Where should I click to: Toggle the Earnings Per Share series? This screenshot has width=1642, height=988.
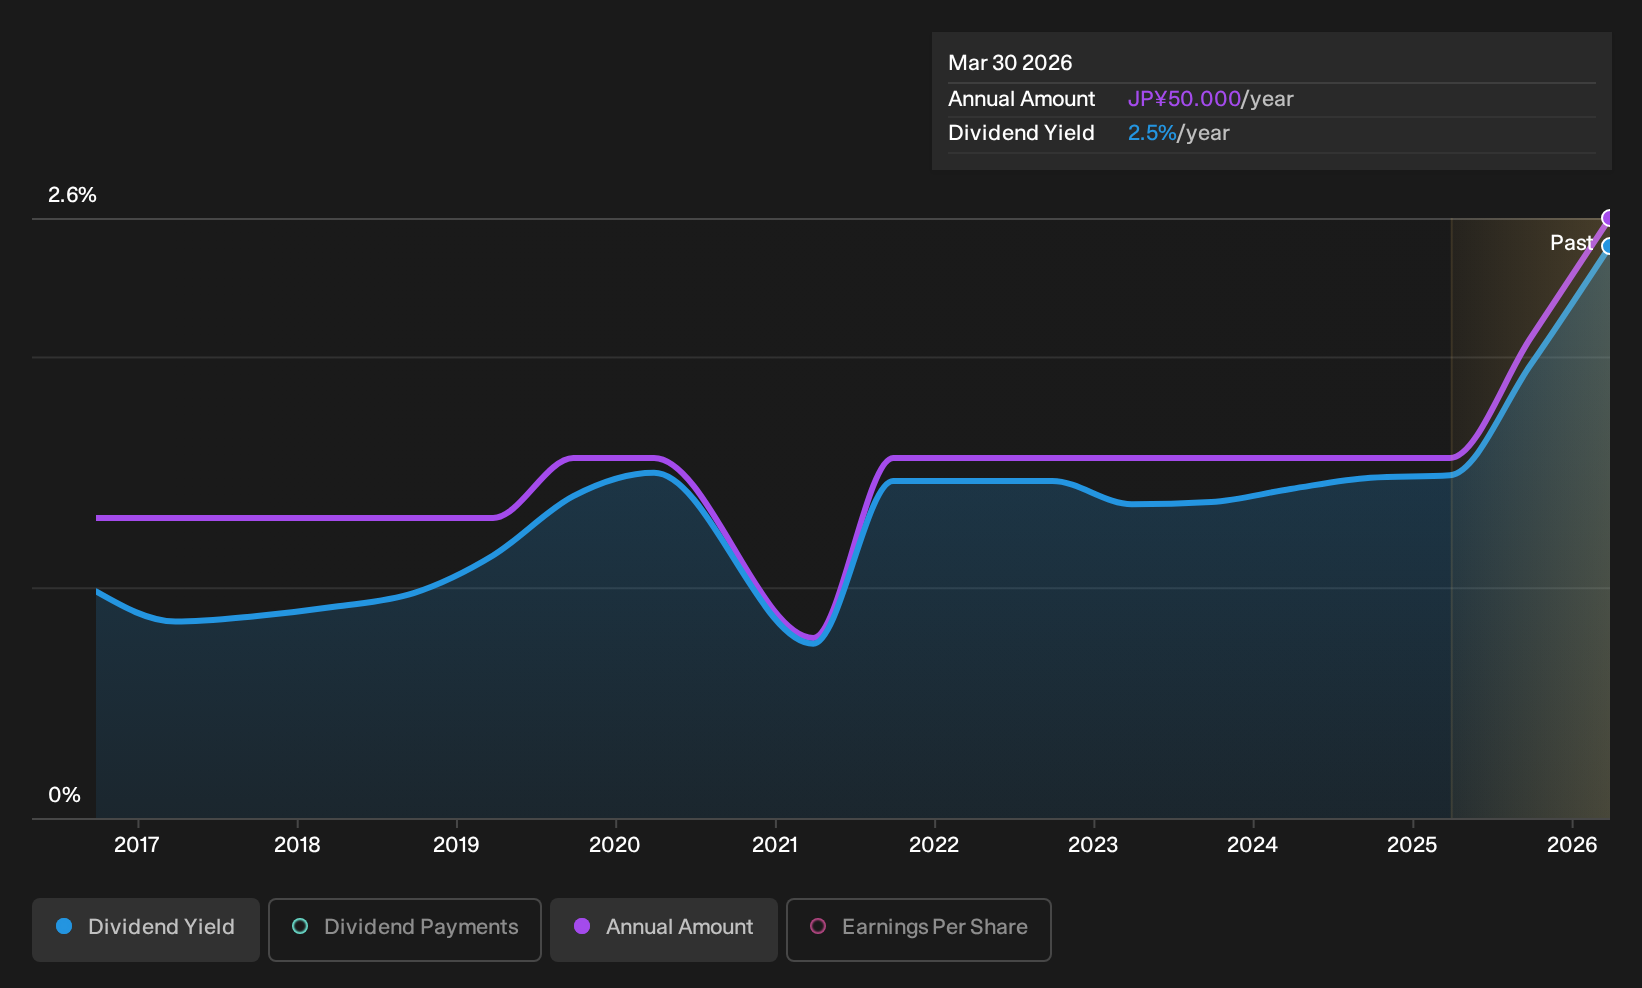click(919, 929)
